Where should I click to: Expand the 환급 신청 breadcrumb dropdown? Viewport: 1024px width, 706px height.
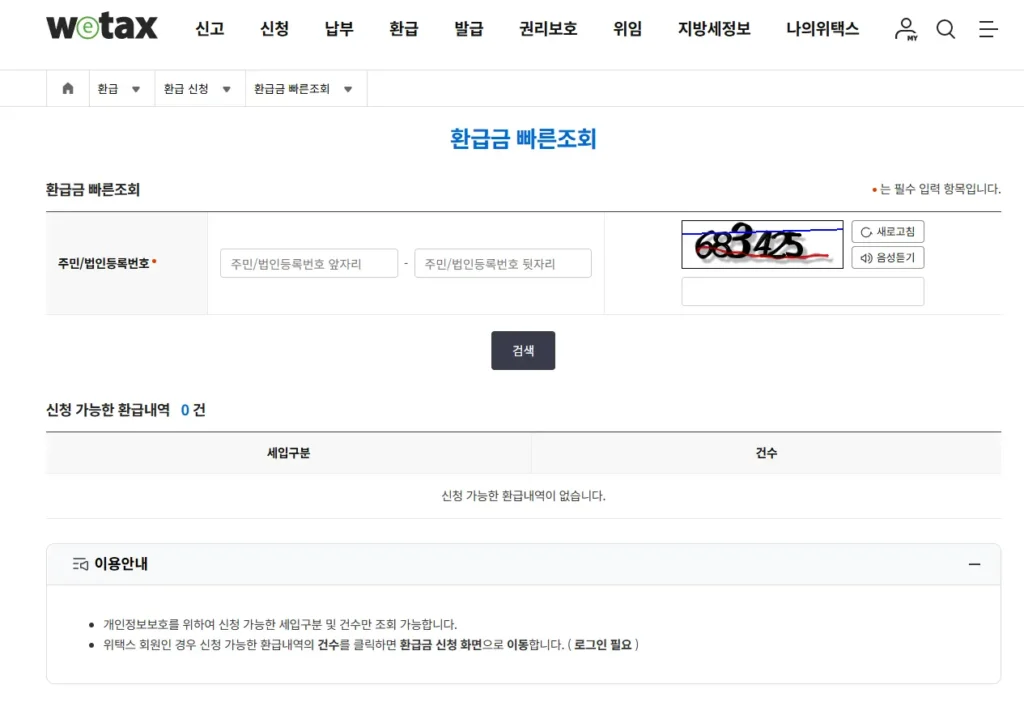click(227, 89)
